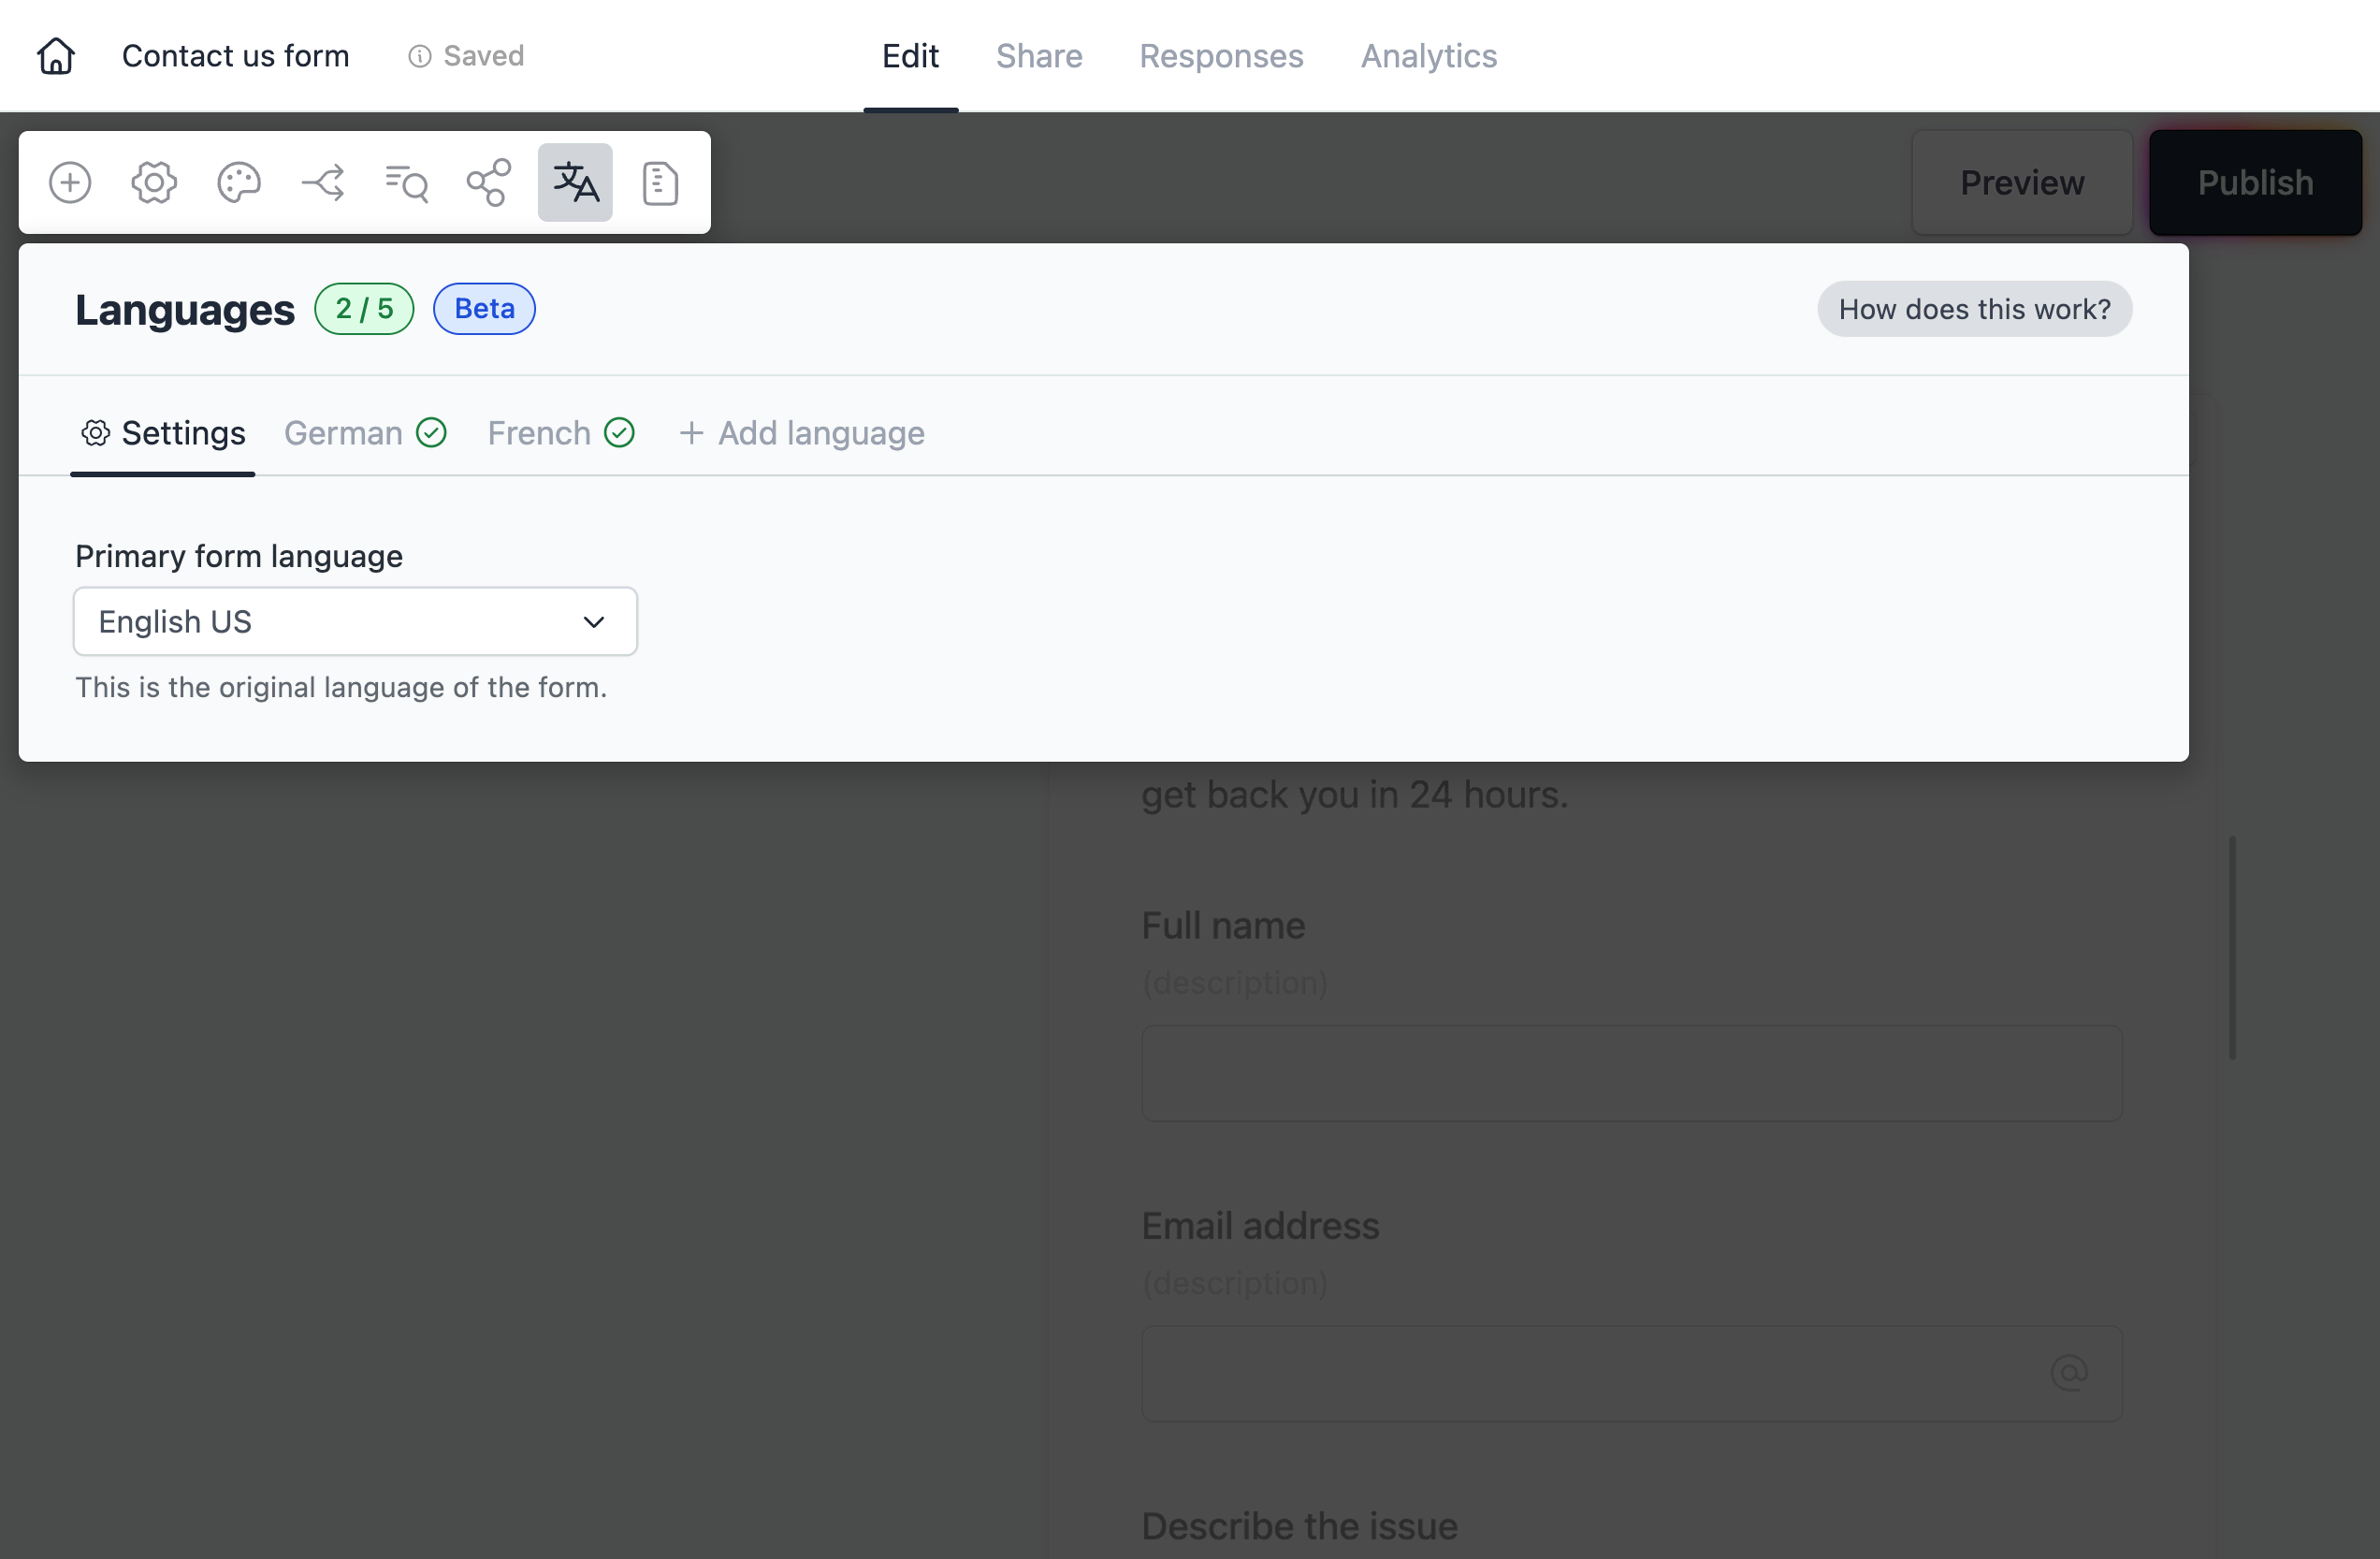2380x1559 pixels.
Task: Click the Publish button
Action: pyautogui.click(x=2257, y=181)
